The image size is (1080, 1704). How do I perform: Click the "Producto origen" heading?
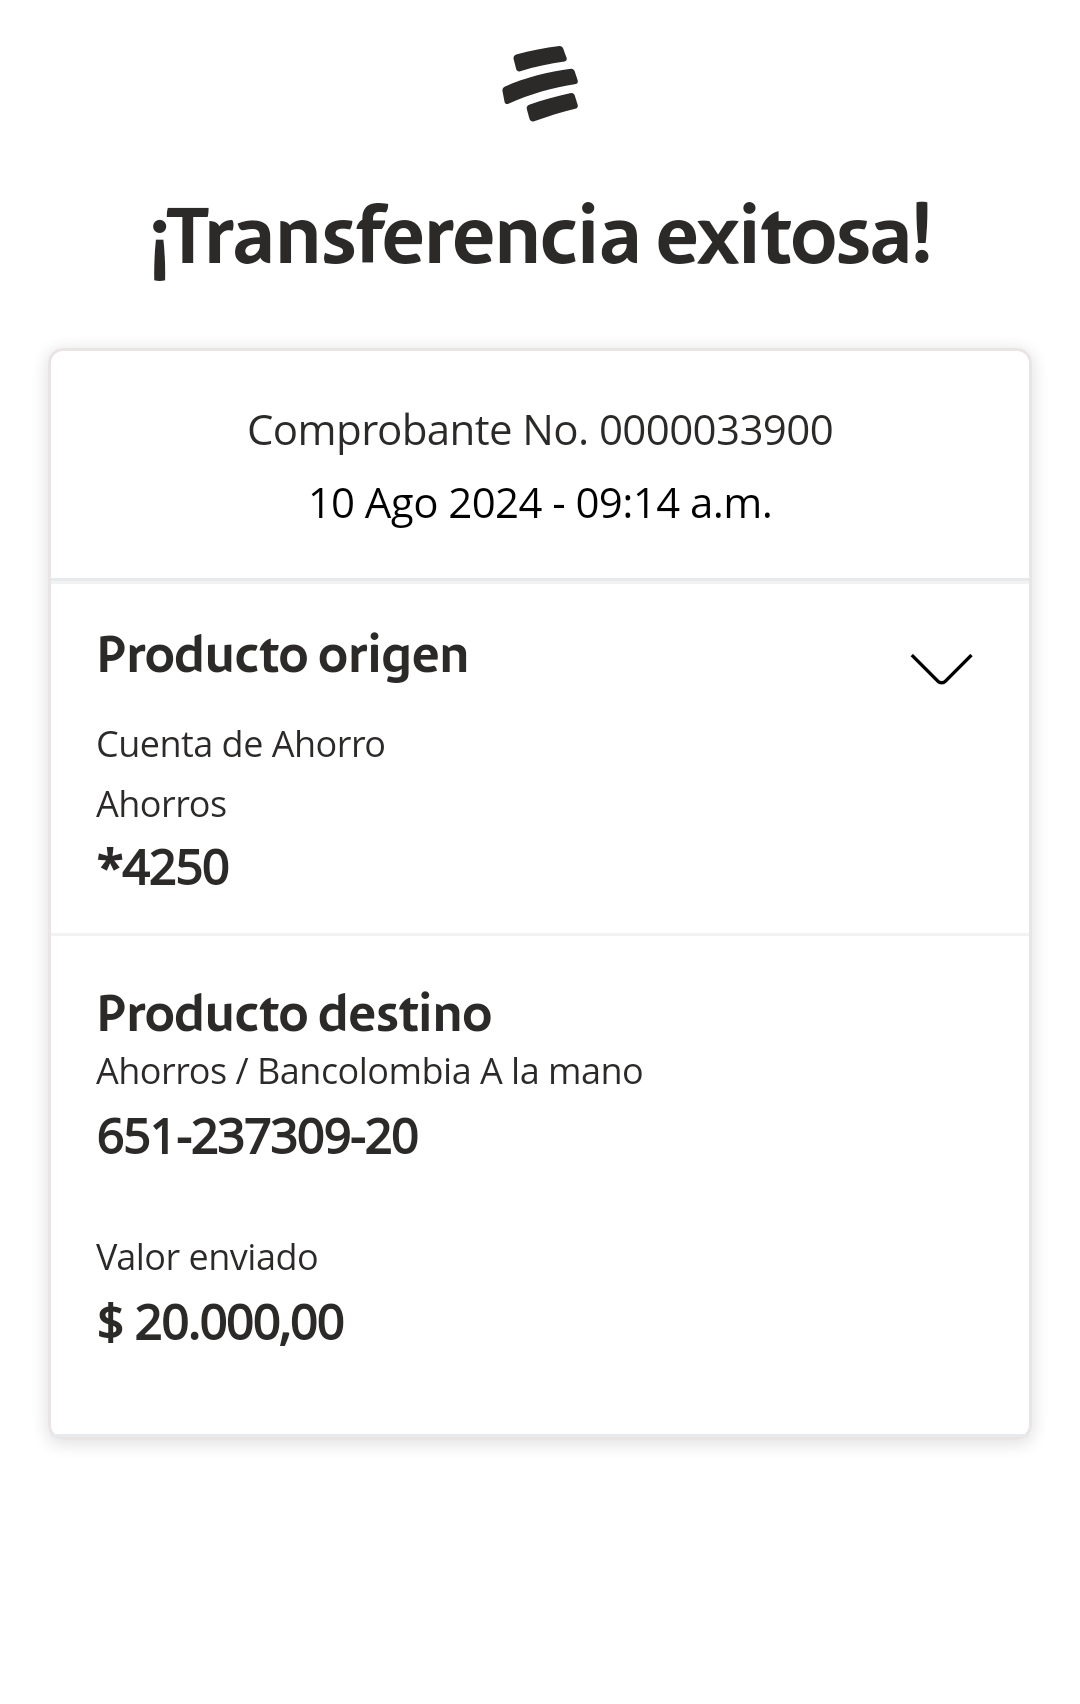coord(282,656)
